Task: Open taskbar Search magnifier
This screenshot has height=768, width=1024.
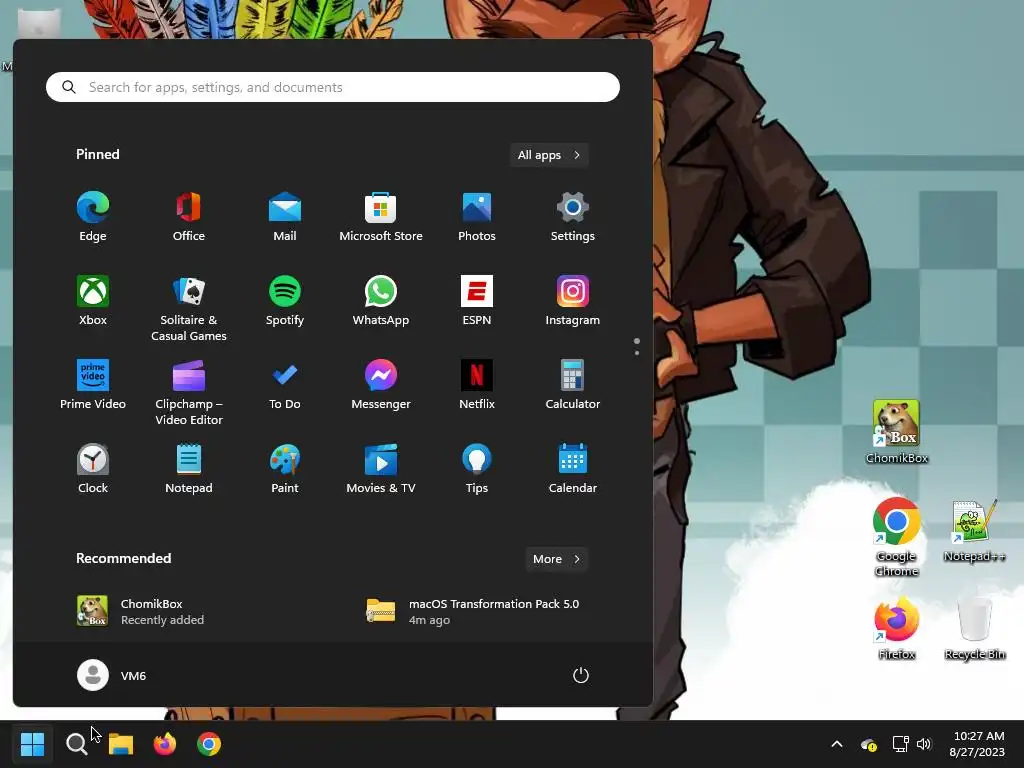Action: pyautogui.click(x=76, y=744)
